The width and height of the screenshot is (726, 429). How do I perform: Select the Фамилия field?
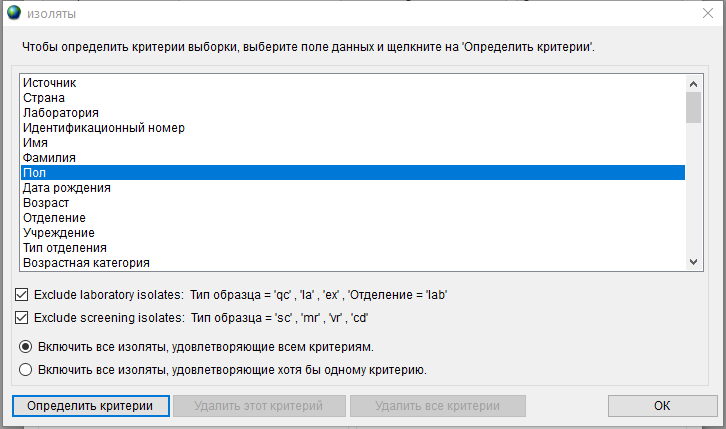(x=353, y=158)
